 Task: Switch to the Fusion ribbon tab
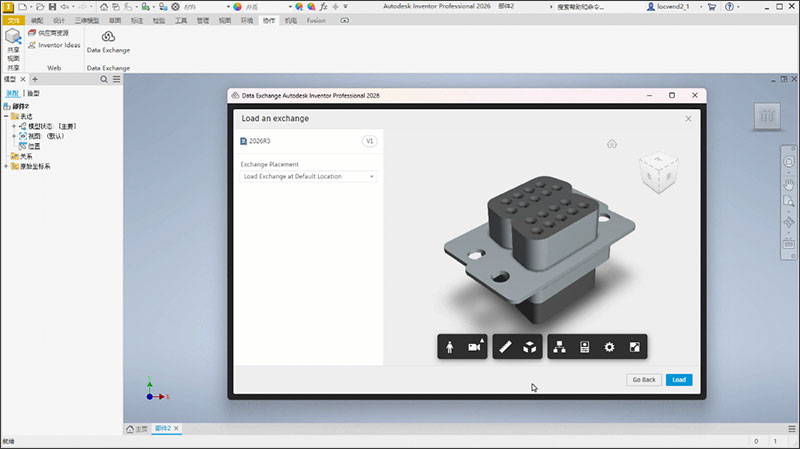(x=316, y=20)
